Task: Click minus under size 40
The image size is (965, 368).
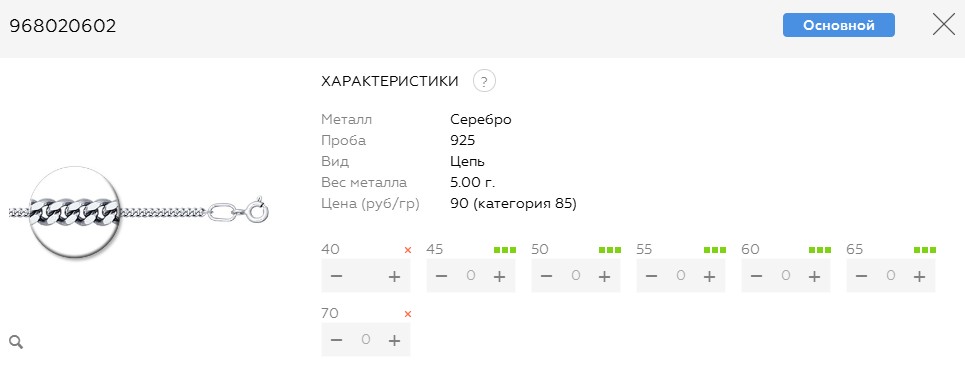Action: click(336, 276)
